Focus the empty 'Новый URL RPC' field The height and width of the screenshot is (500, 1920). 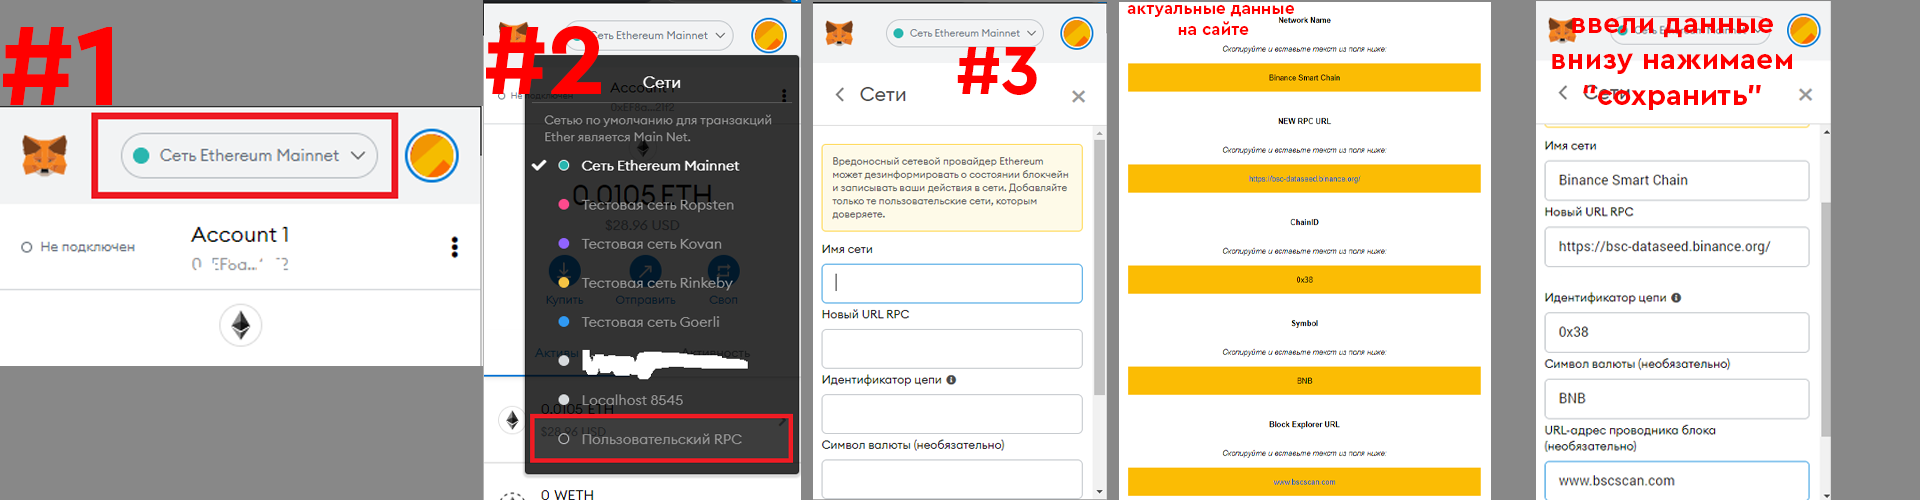952,349
